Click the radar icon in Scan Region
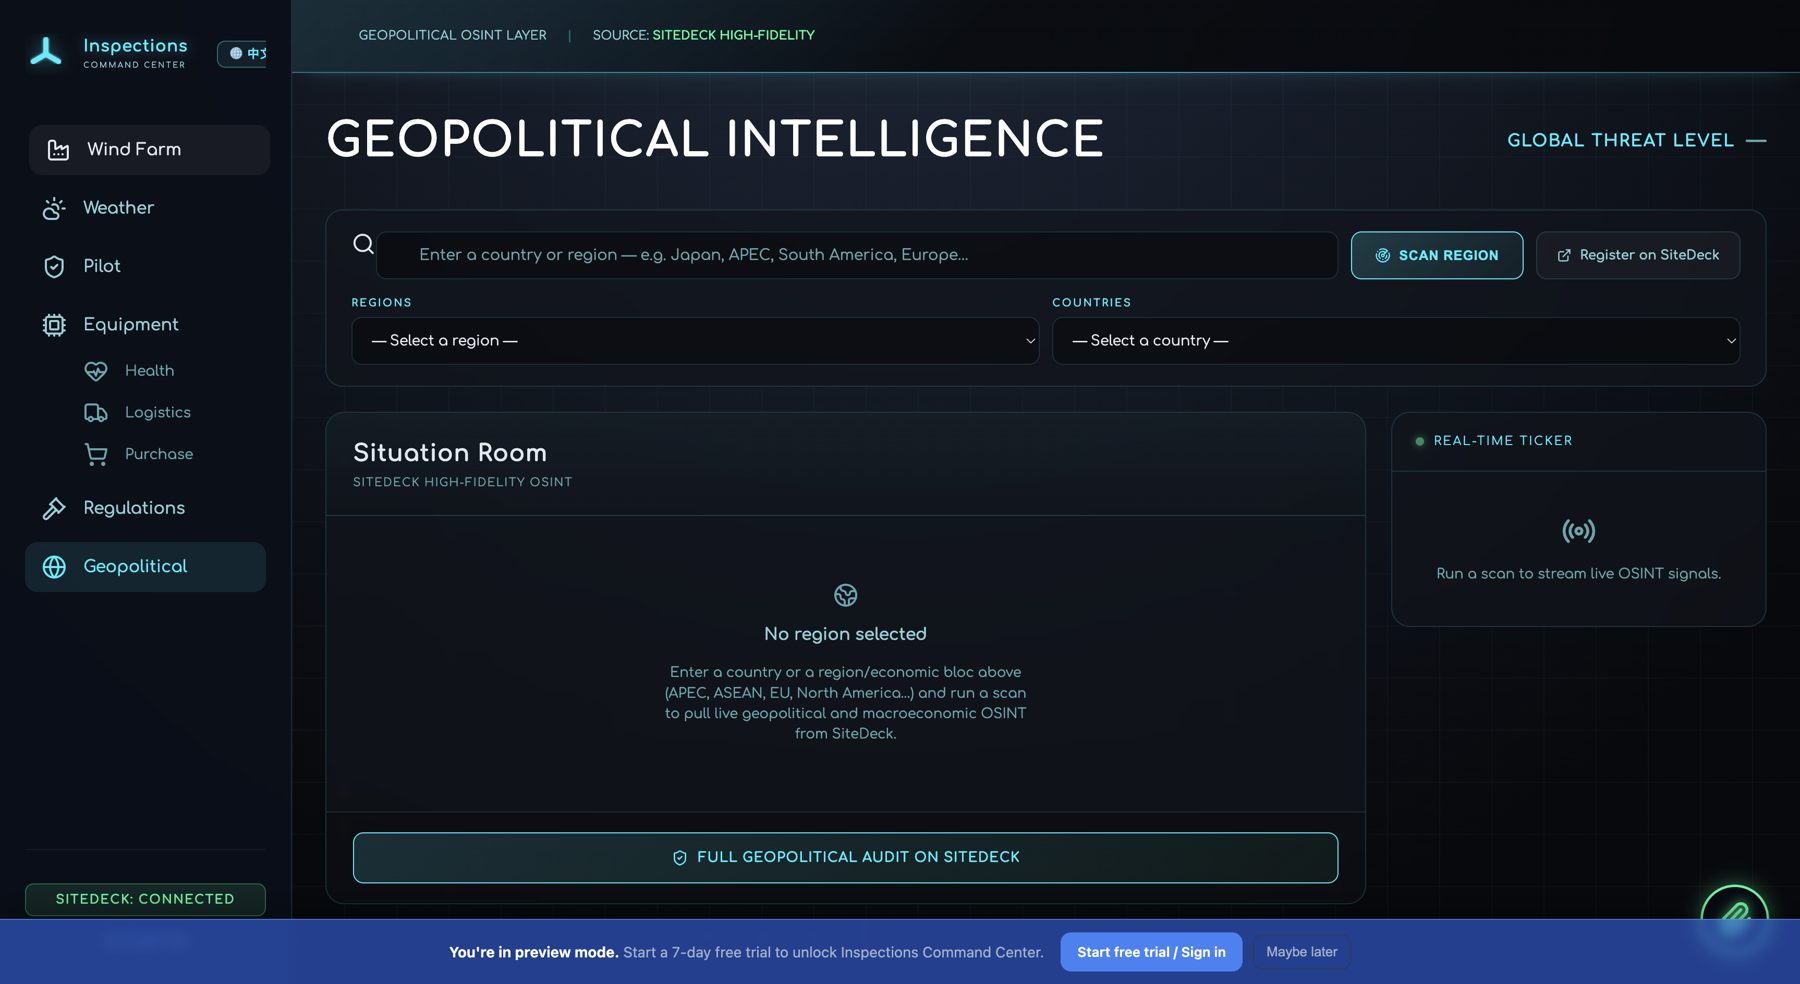This screenshot has width=1800, height=984. pos(1382,256)
